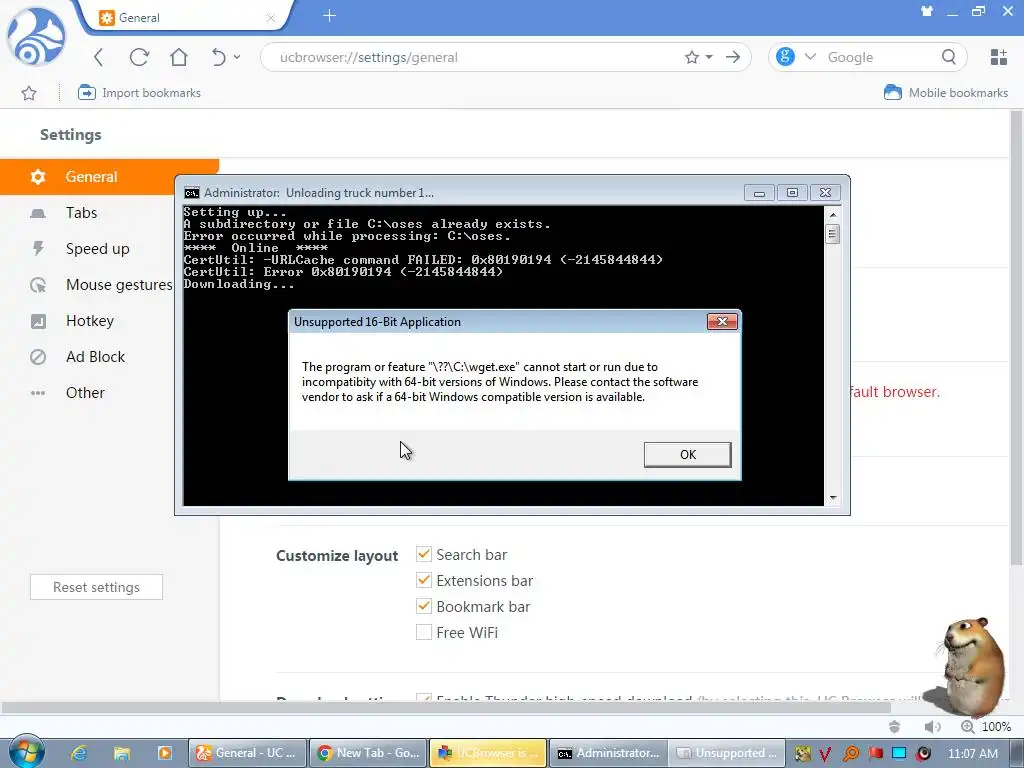This screenshot has width=1024, height=768.
Task: Open Windows Explorer folder taskbar icon
Action: pyautogui.click(x=121, y=753)
